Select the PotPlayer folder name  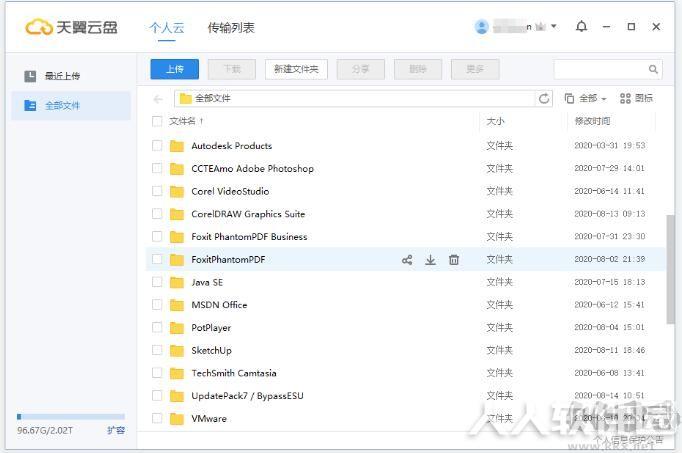pos(211,328)
